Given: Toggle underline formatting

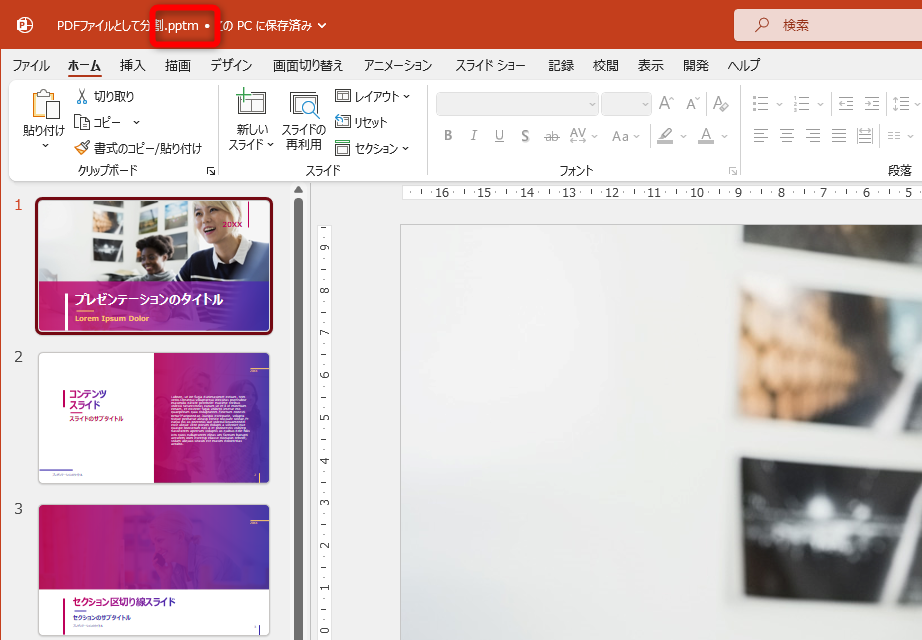Looking at the screenshot, I should [499, 136].
